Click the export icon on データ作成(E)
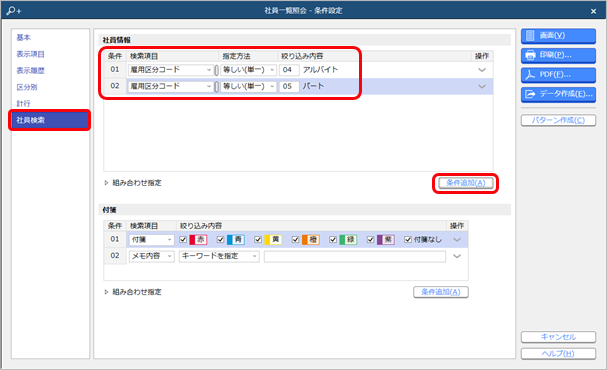The width and height of the screenshot is (607, 370). [530, 94]
